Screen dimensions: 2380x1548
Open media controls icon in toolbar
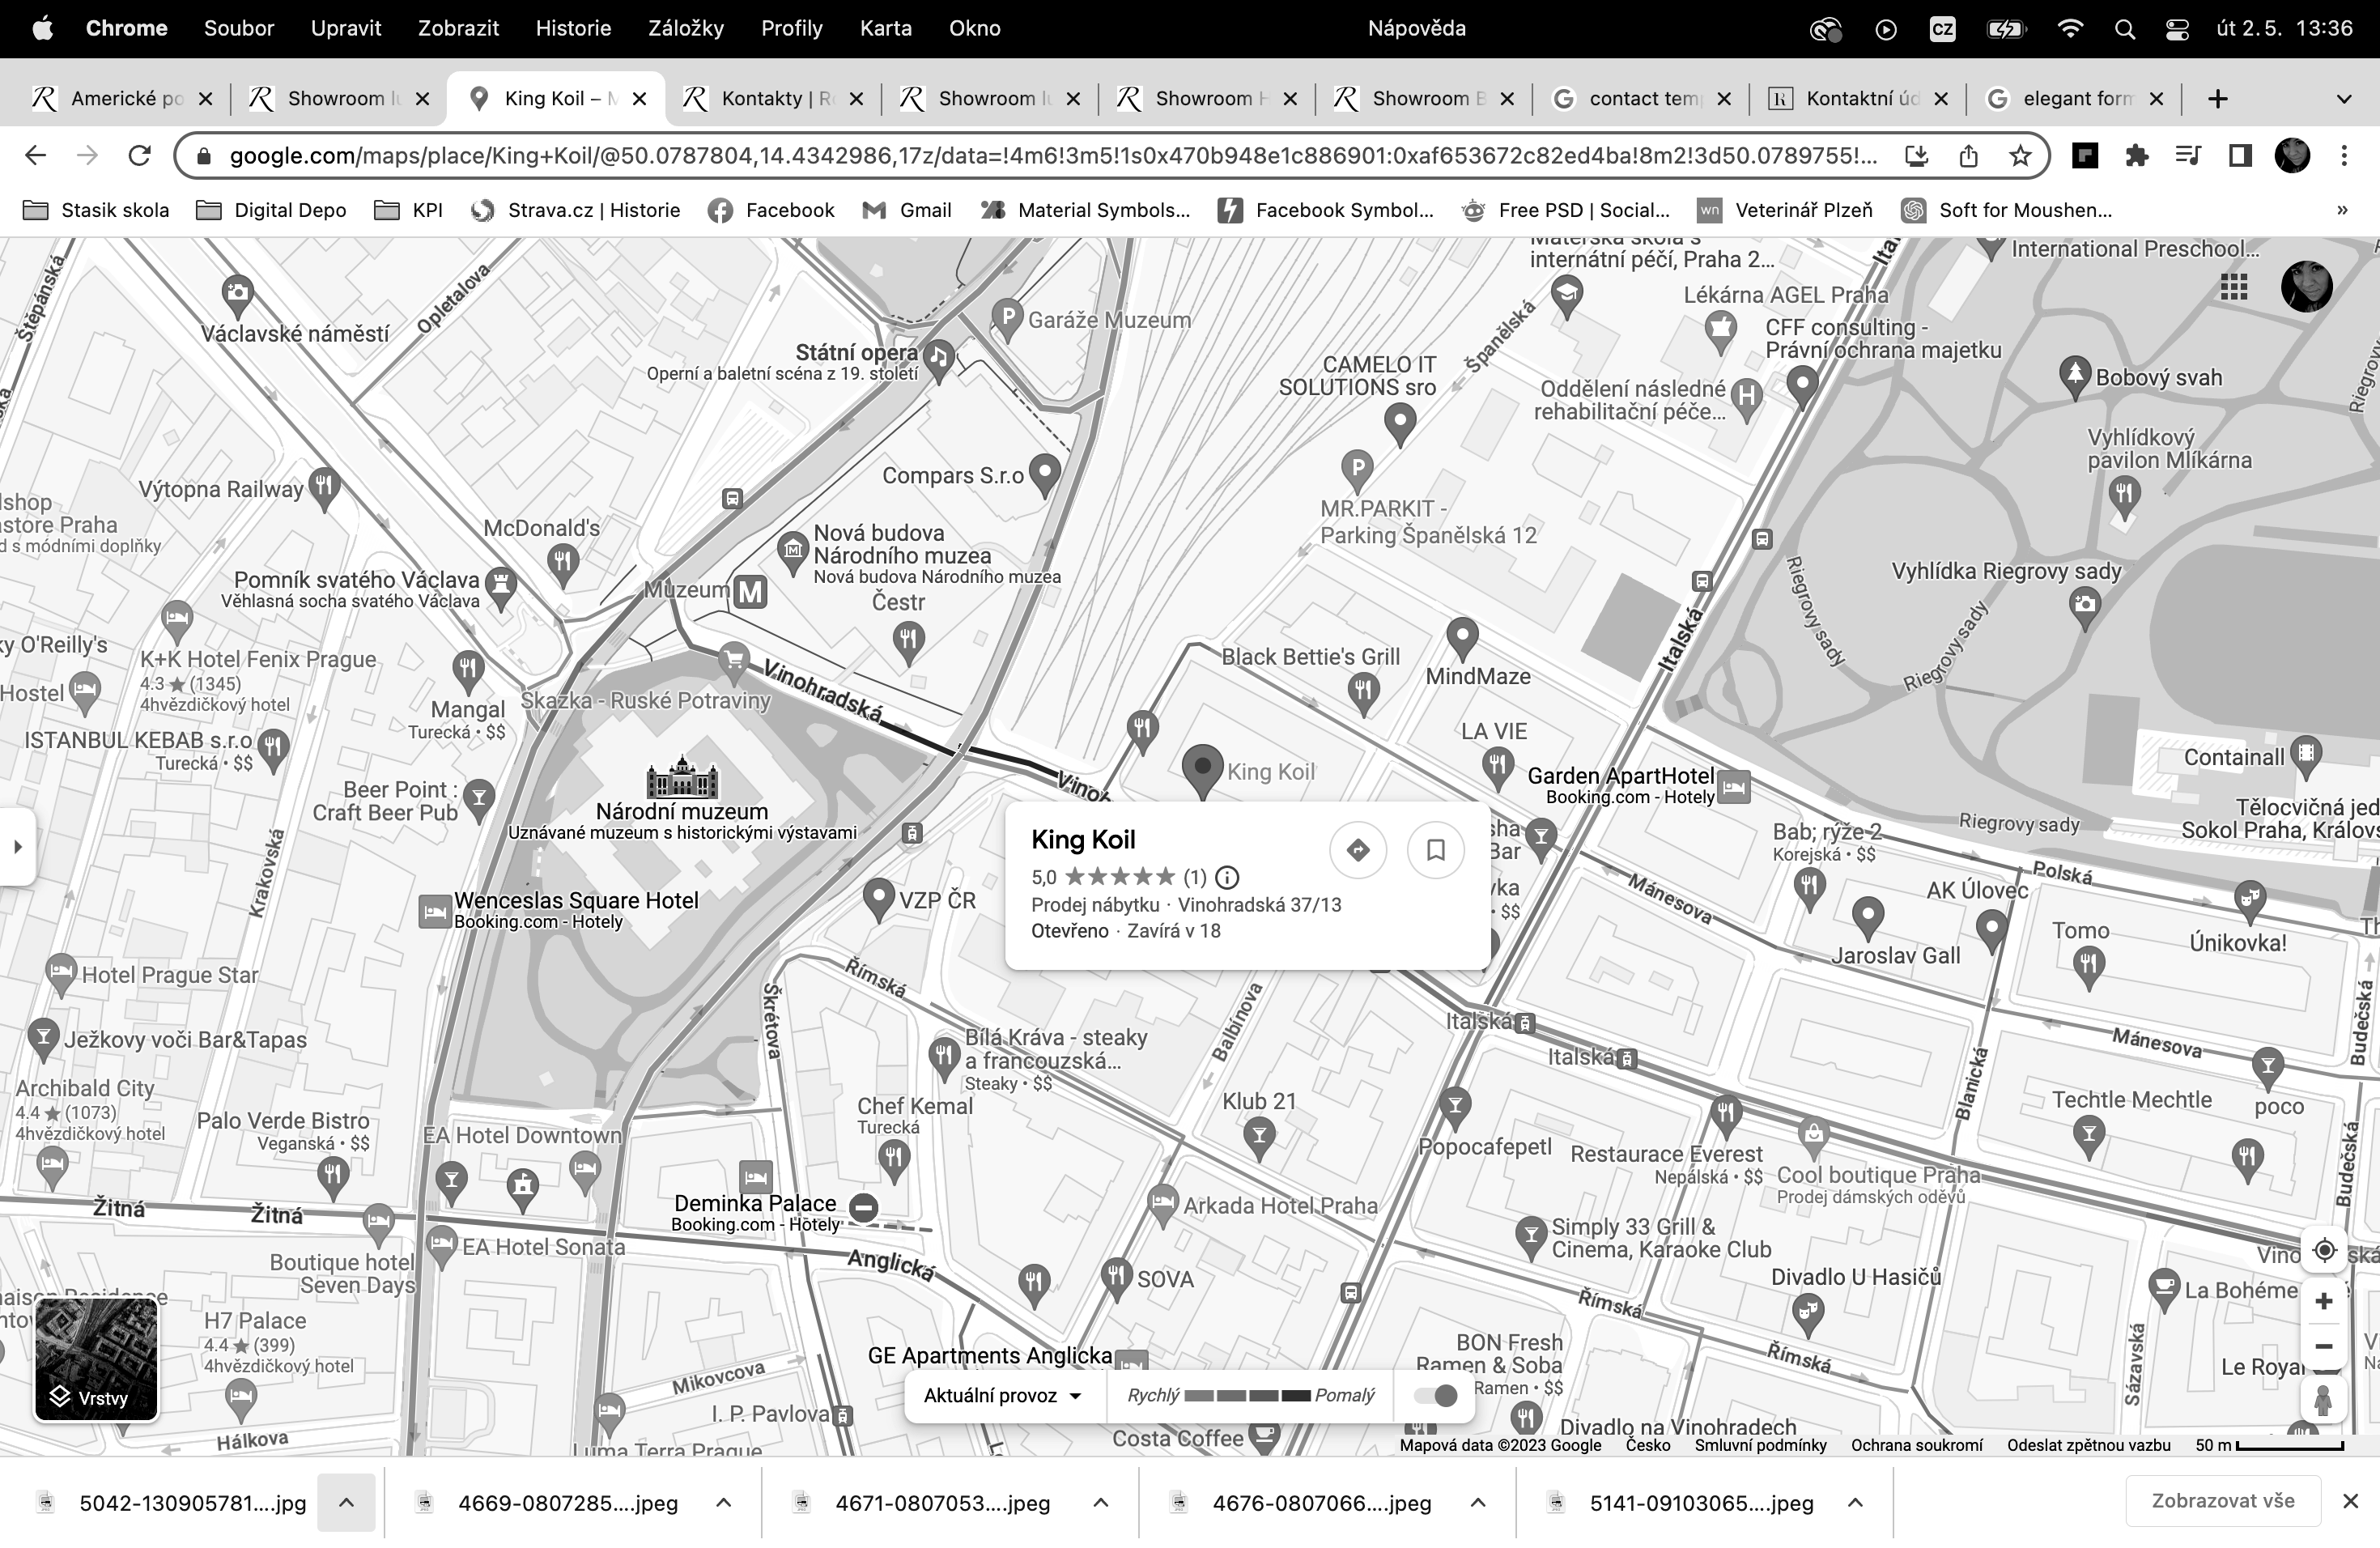point(2188,156)
